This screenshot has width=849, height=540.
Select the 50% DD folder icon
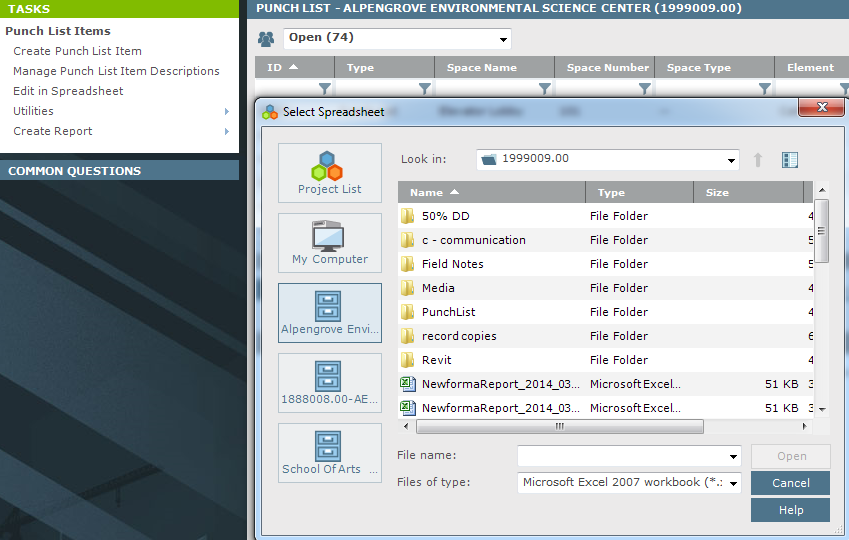tap(407, 216)
